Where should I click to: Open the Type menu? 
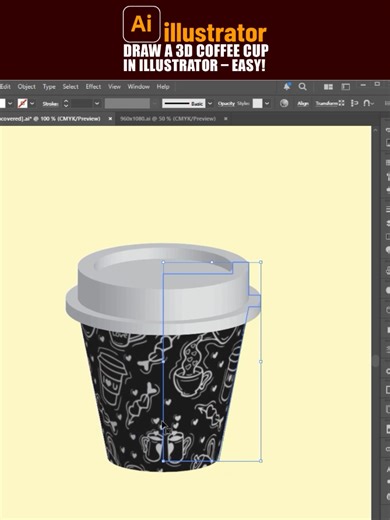(x=49, y=87)
